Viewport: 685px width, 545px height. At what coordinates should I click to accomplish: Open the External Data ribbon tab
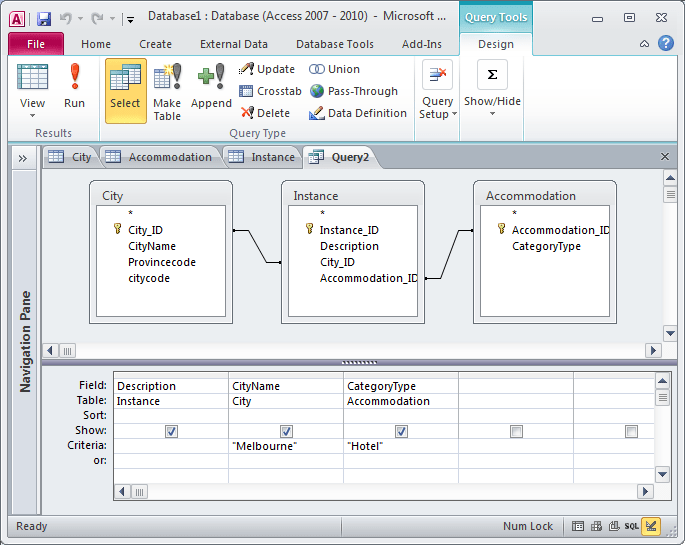pyautogui.click(x=234, y=44)
